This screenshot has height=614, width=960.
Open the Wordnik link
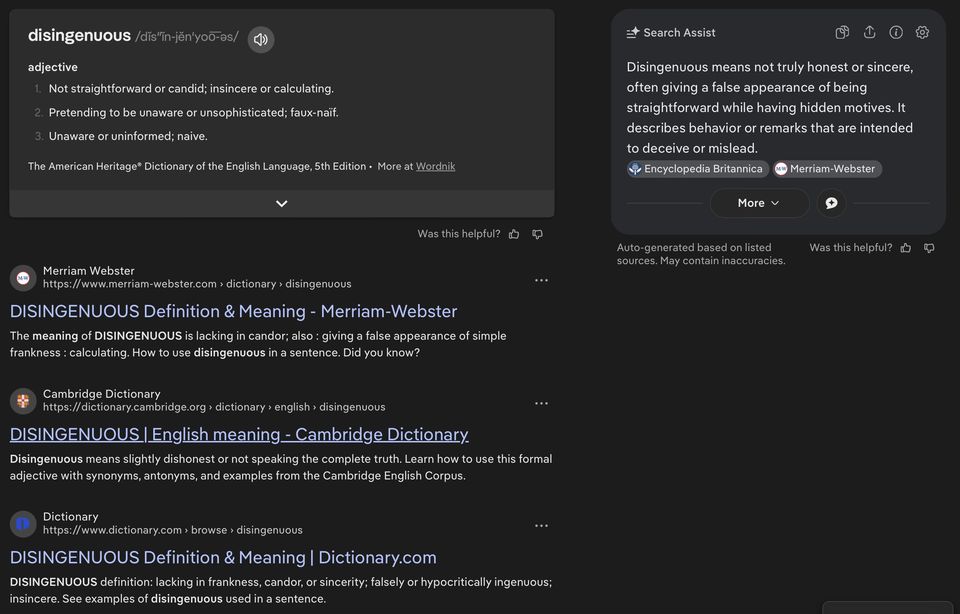point(435,167)
